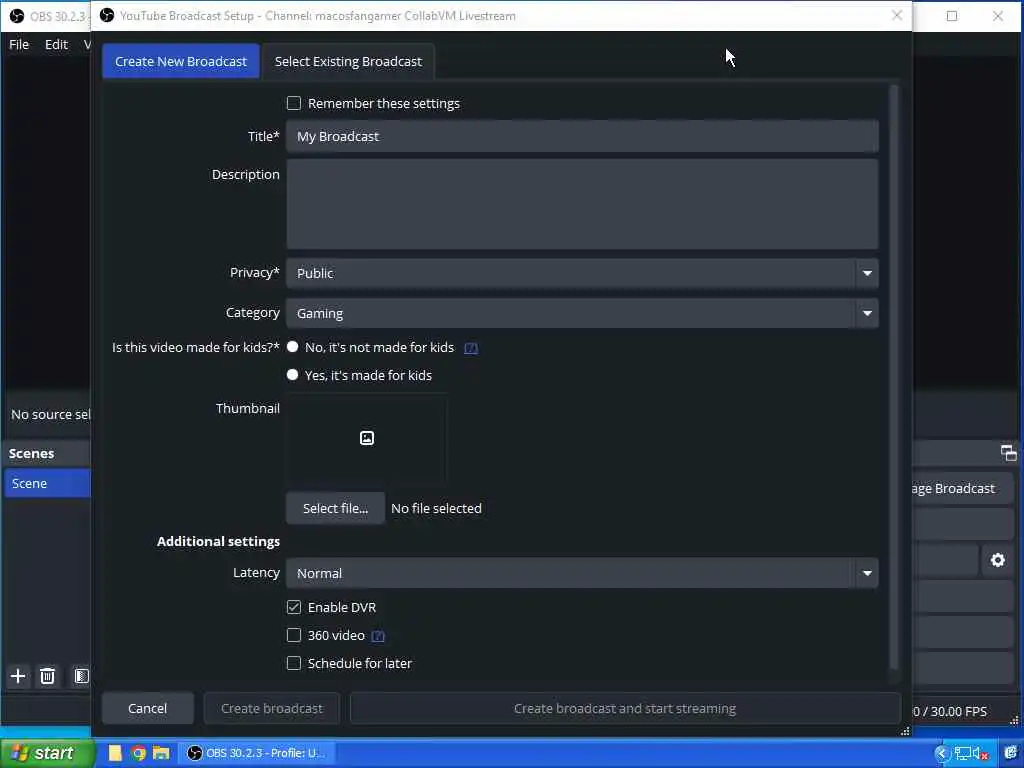Open the File menu in OBS
Viewport: 1024px width, 768px height.
point(19,44)
